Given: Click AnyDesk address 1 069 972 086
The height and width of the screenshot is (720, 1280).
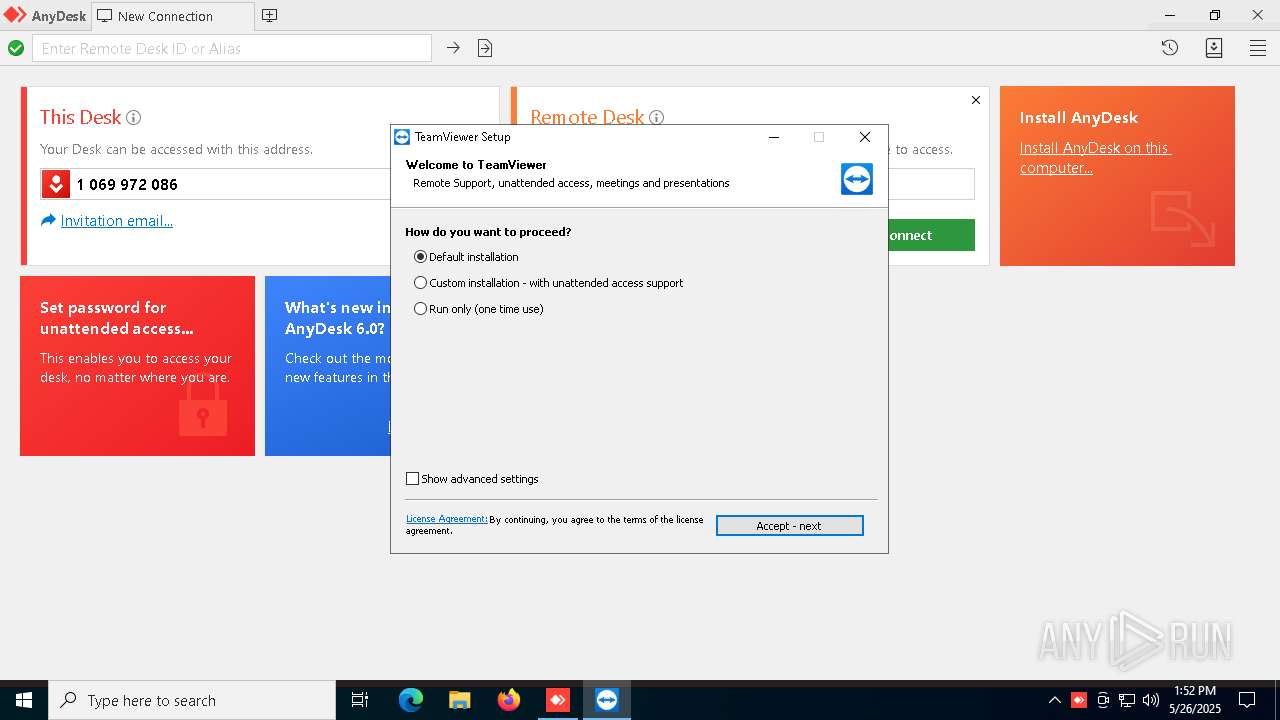Looking at the screenshot, I should click(x=127, y=184).
